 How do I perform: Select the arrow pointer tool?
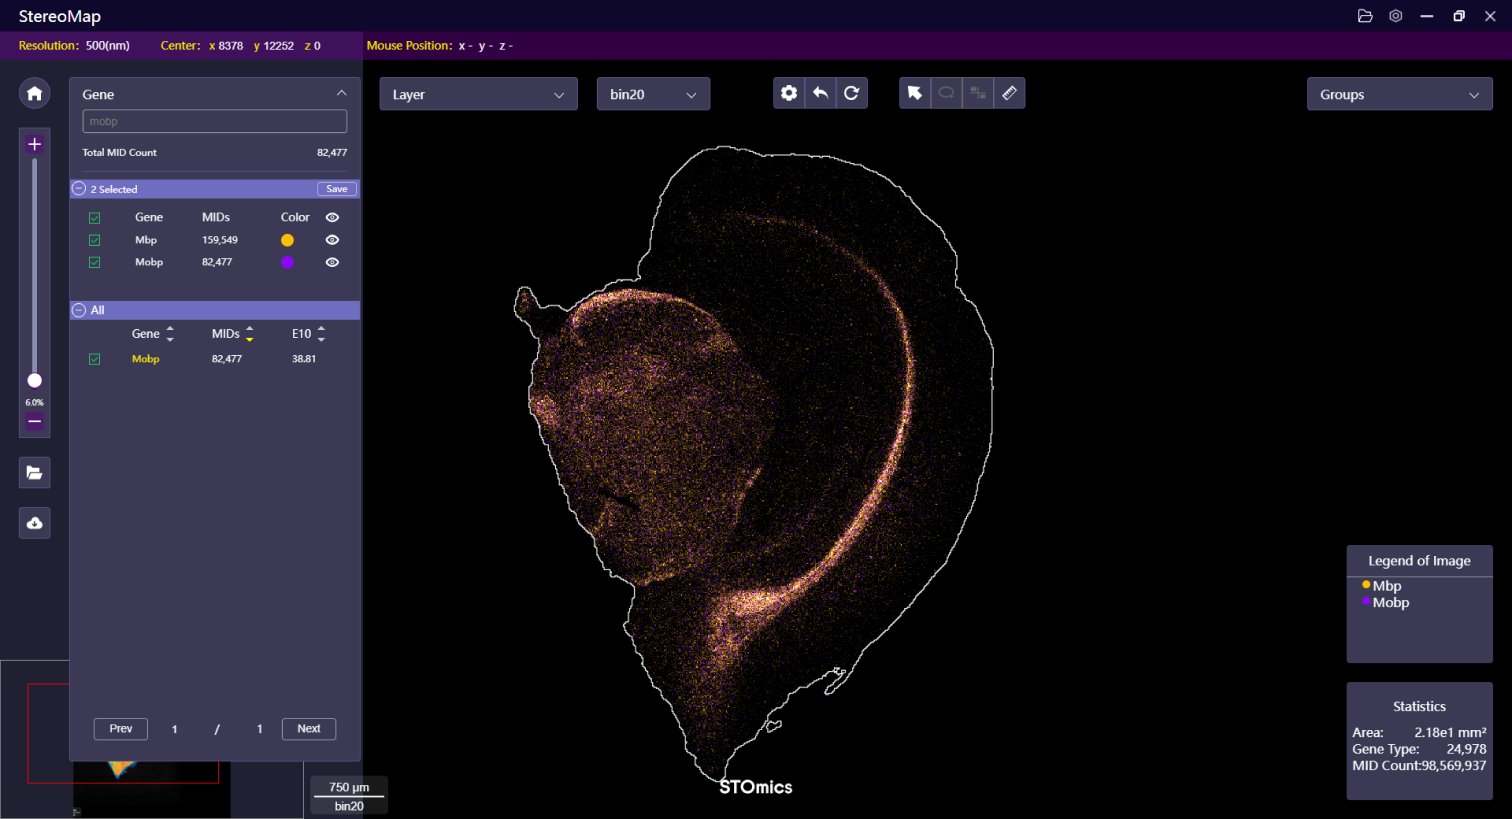click(x=914, y=93)
